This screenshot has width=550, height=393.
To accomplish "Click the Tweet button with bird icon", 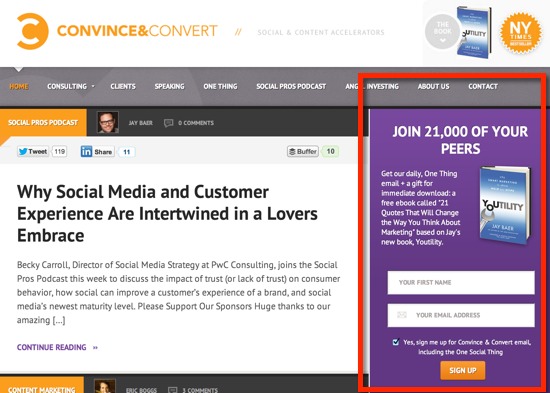I will click(33, 152).
